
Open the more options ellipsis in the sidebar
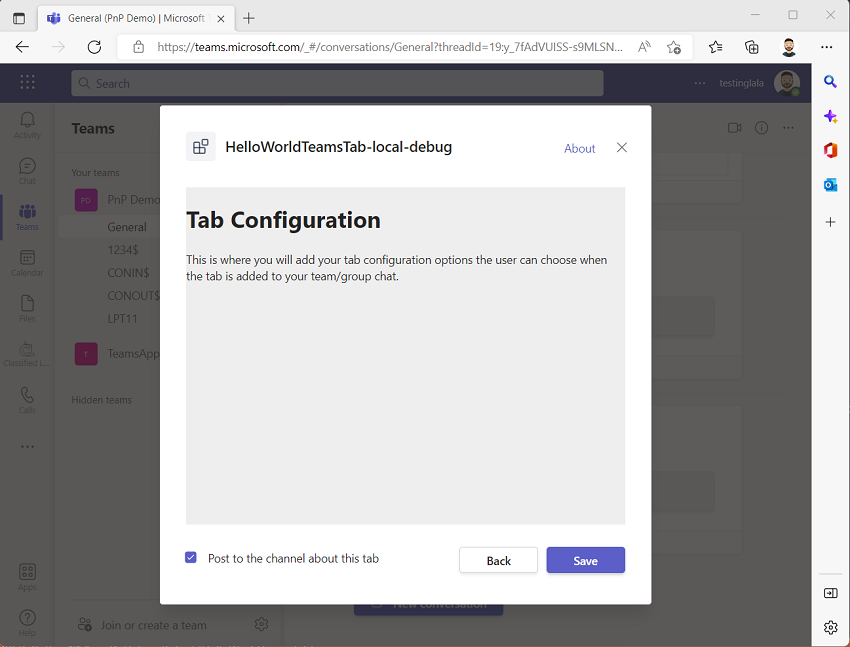click(27, 445)
